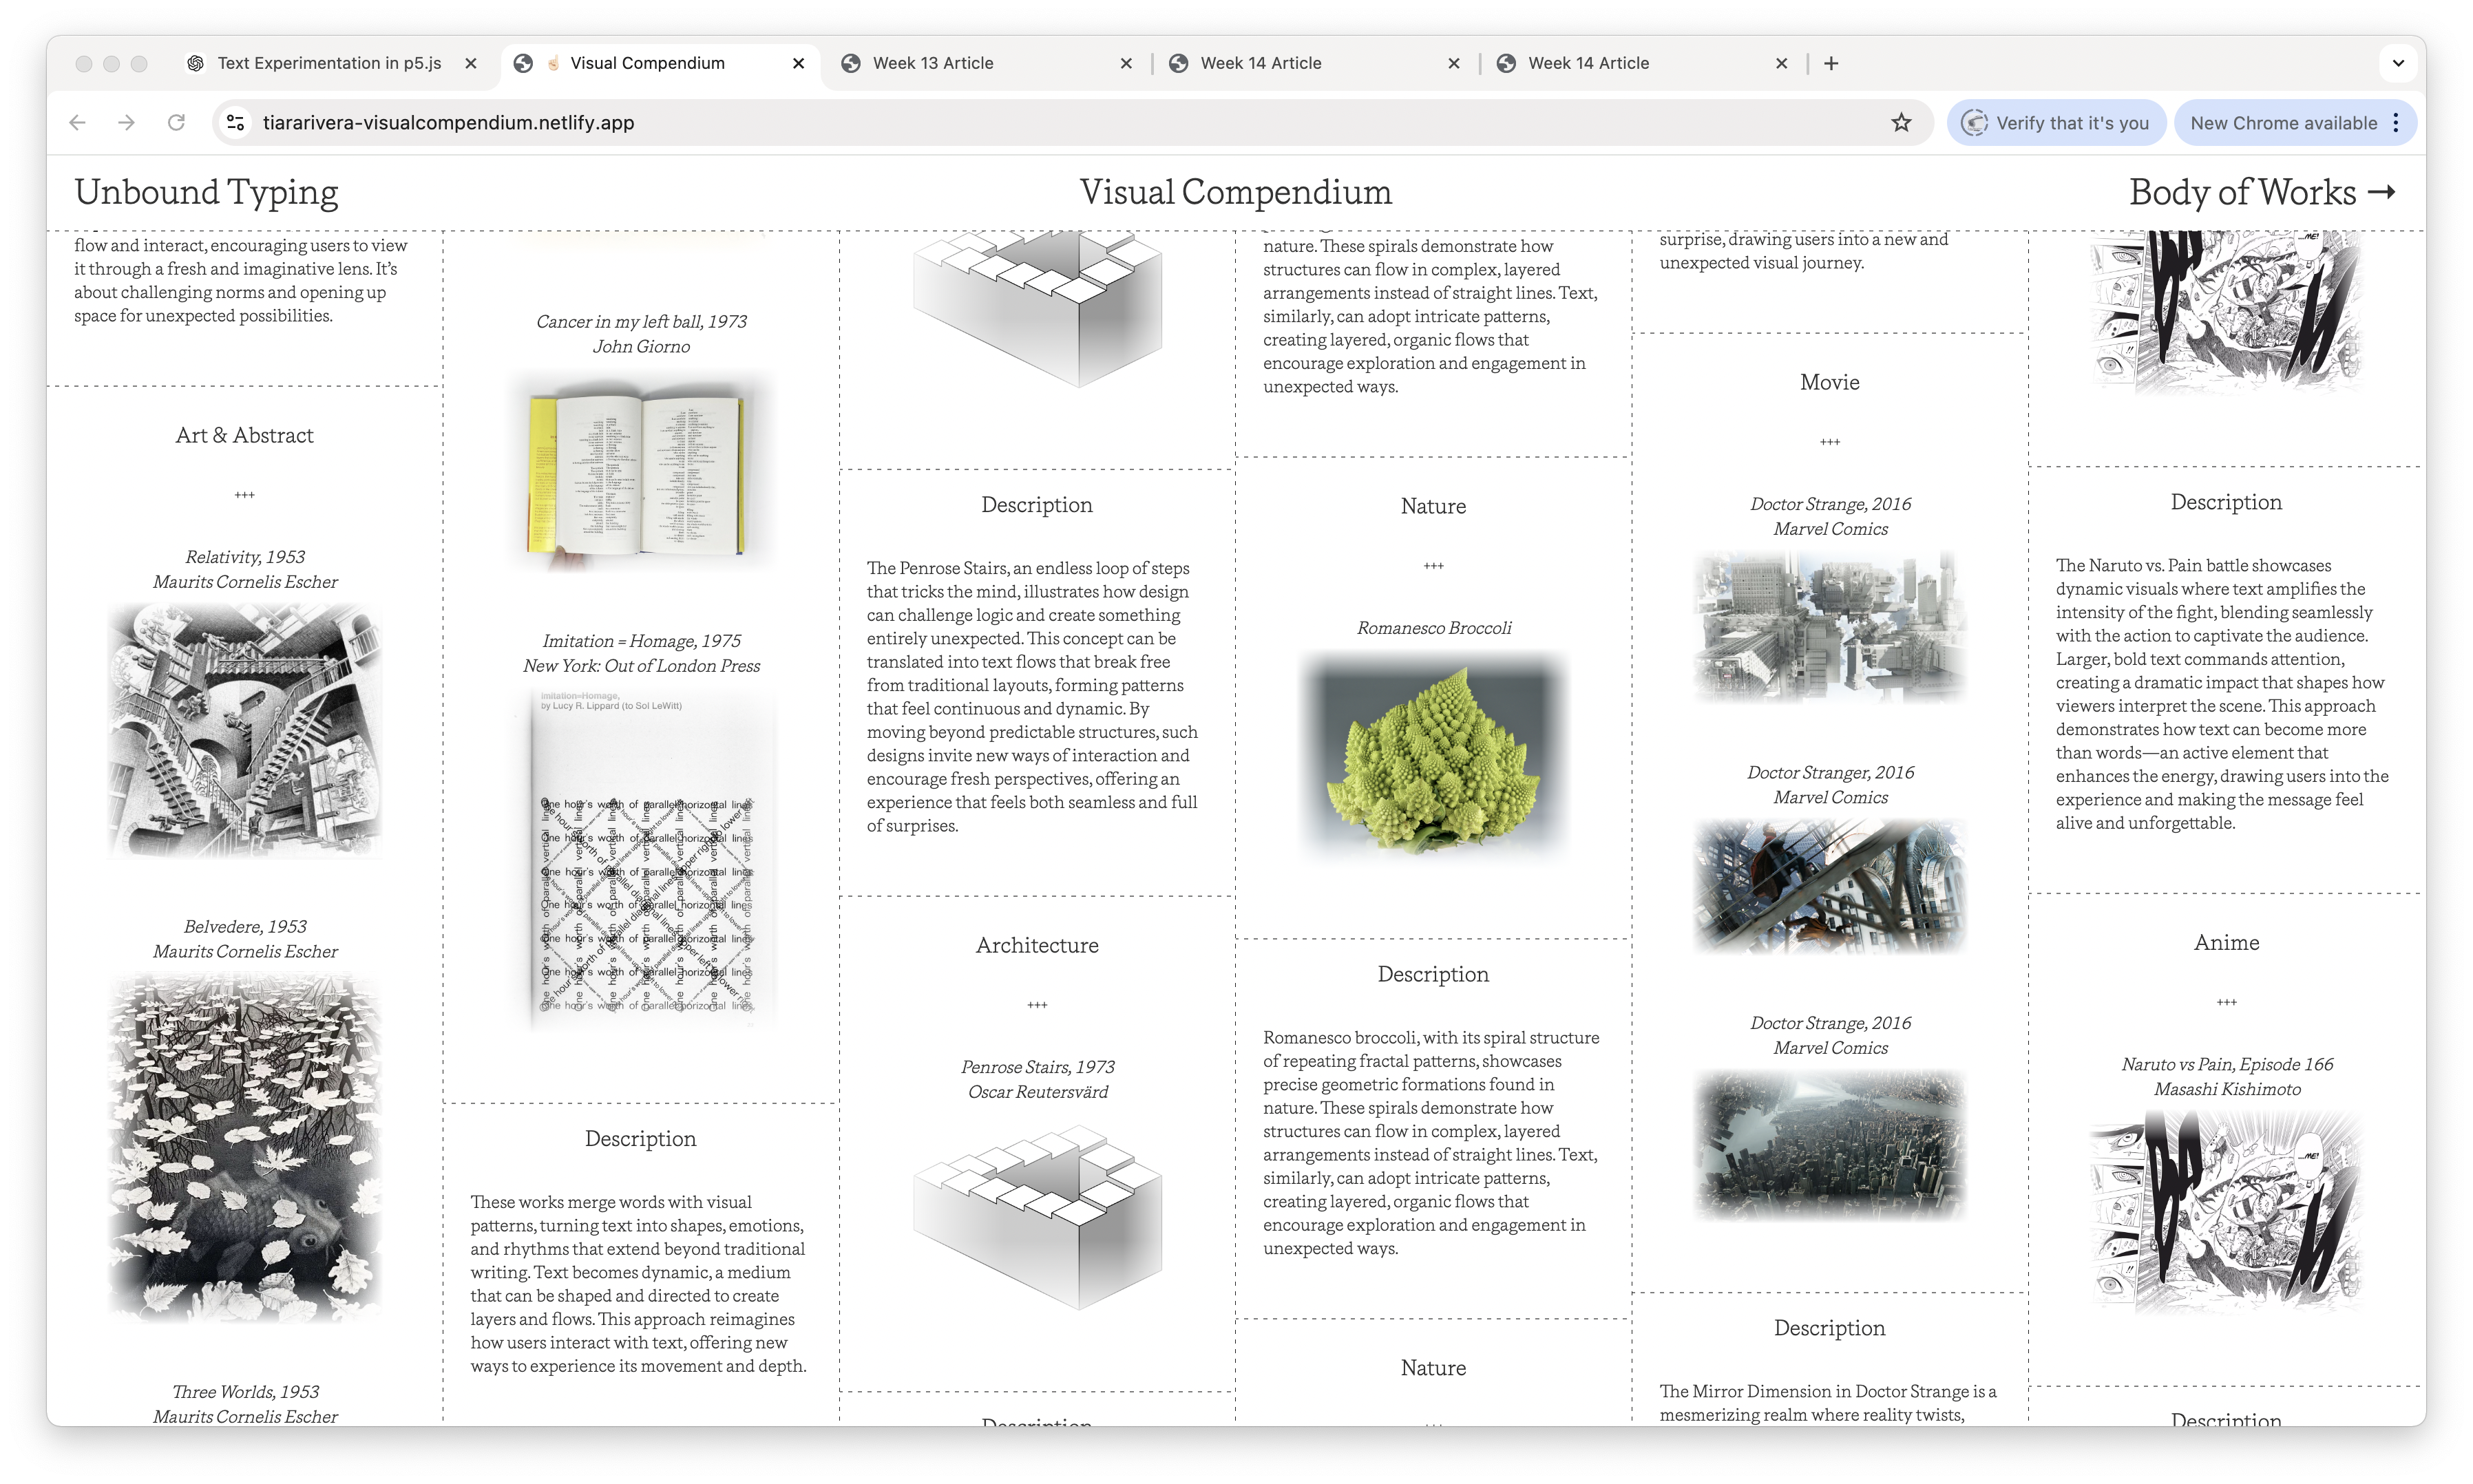
Task: Select the first Week 14 Article tab
Action: (1313, 63)
